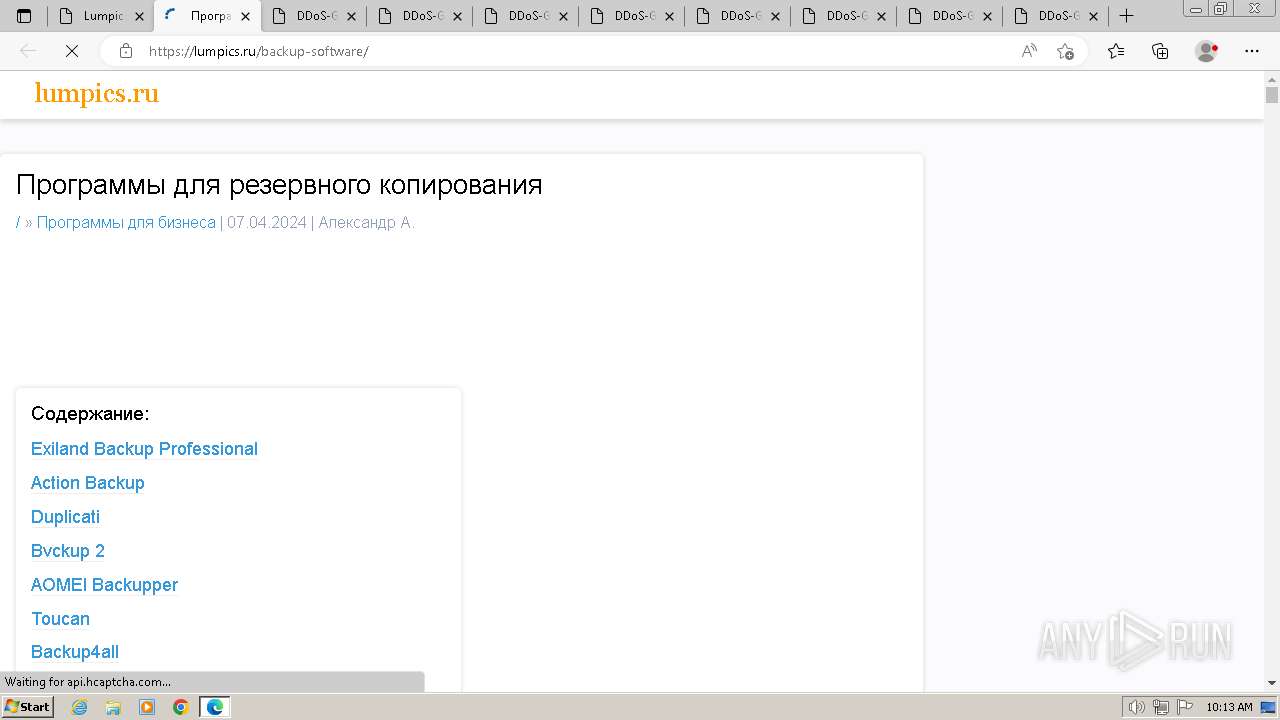This screenshot has width=1280, height=720.
Task: Jump to Duplicati section
Action: click(x=65, y=517)
